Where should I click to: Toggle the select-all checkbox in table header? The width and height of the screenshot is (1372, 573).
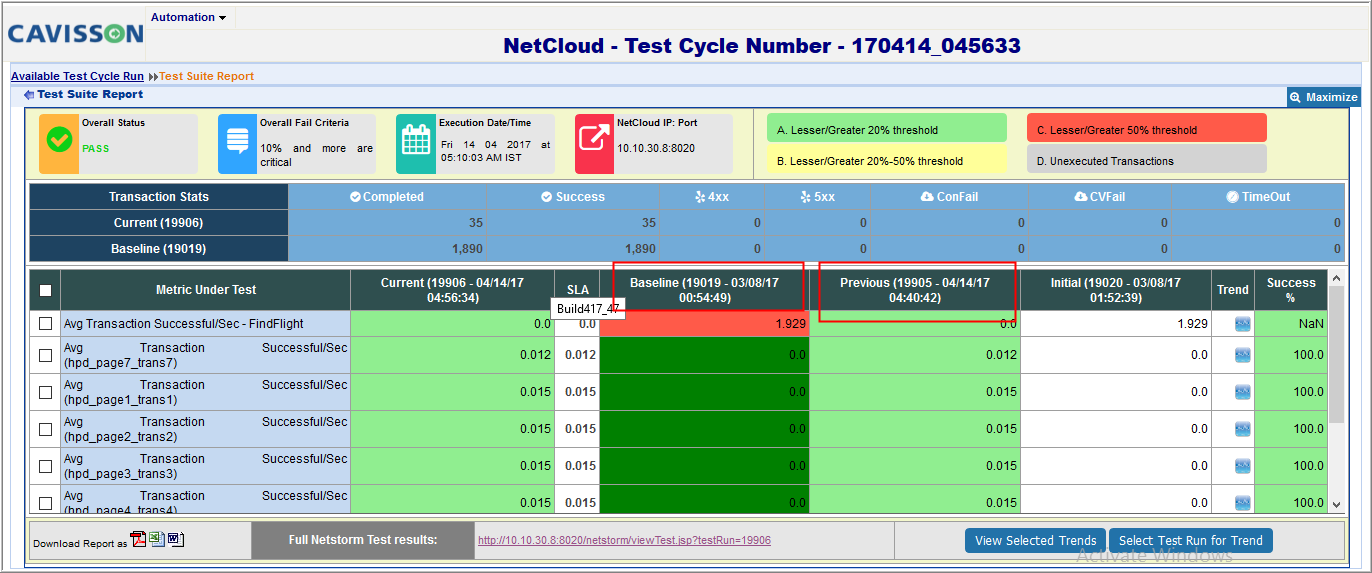click(x=45, y=291)
